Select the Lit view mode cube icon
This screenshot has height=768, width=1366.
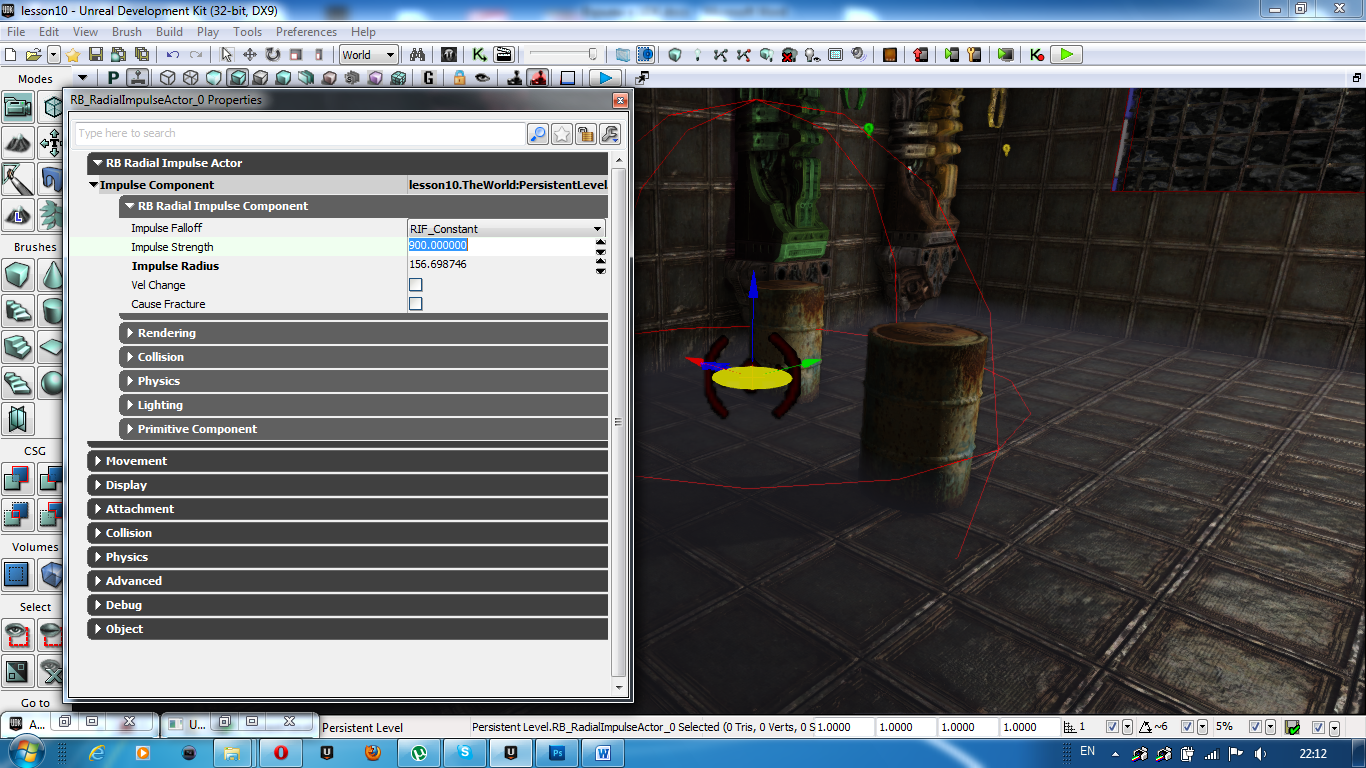[x=237, y=77]
